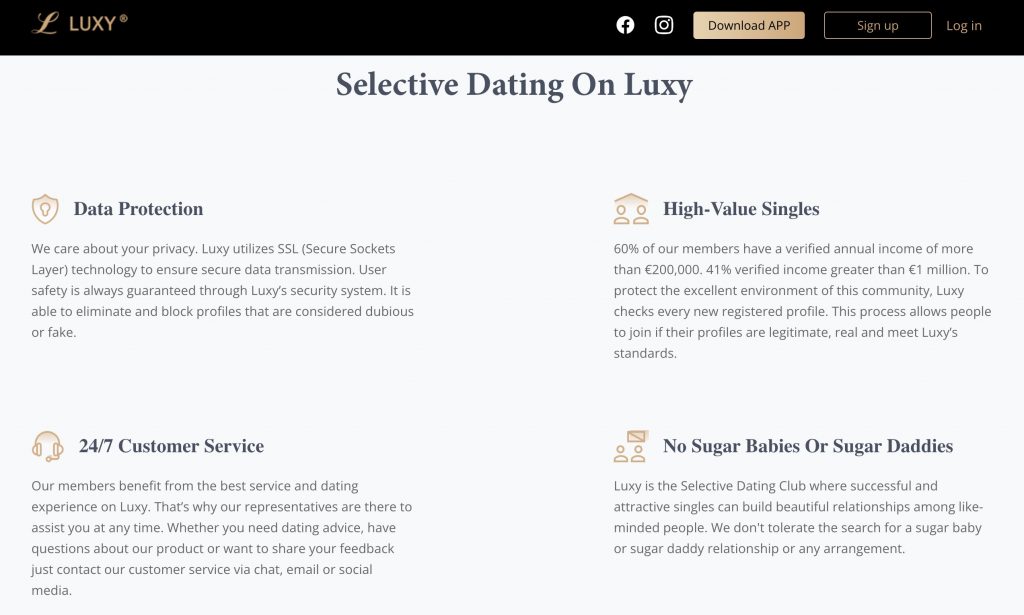This screenshot has height=615, width=1024.
Task: Open the Luxy Instagram icon
Action: [664, 25]
